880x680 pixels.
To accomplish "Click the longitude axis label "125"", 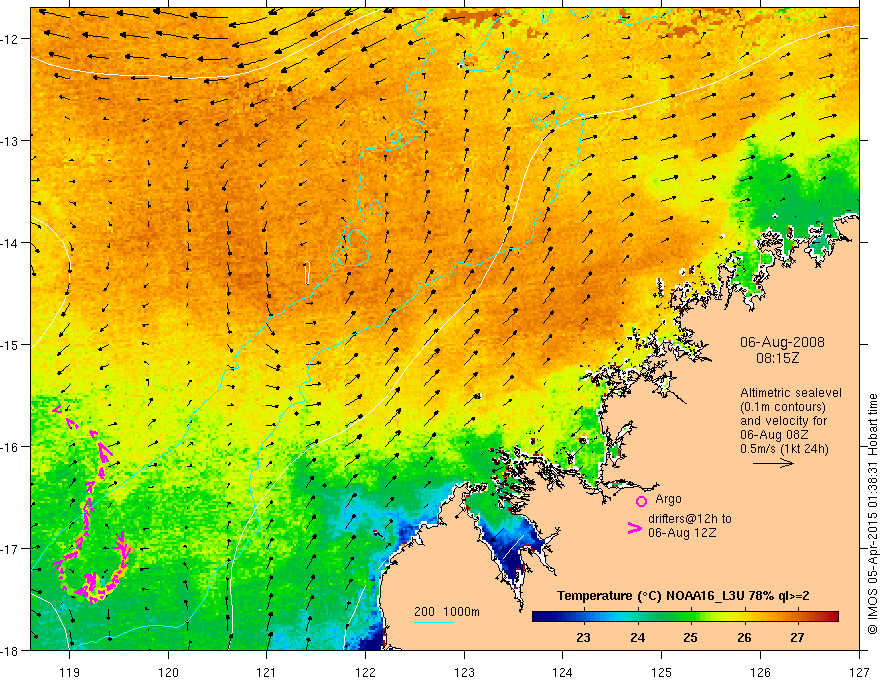I will click(x=662, y=672).
